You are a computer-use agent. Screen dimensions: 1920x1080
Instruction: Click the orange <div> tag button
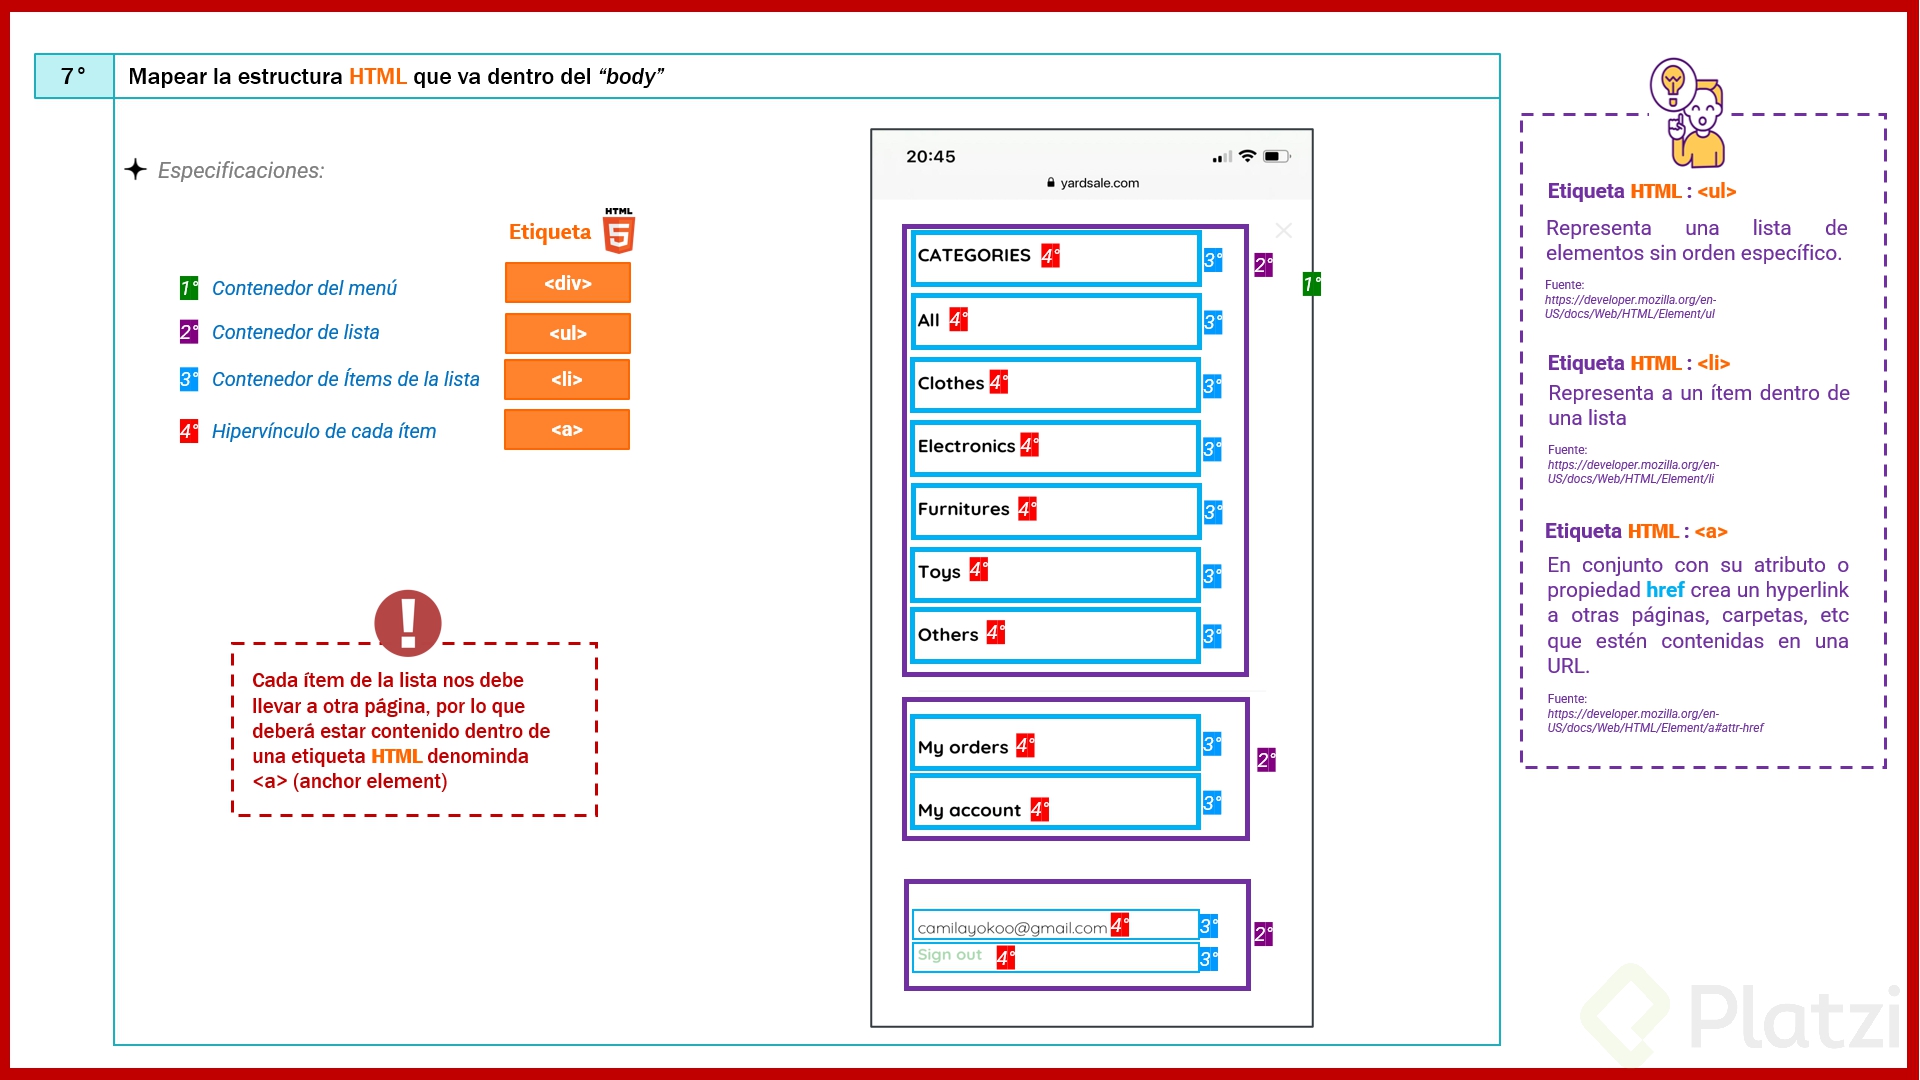566,282
